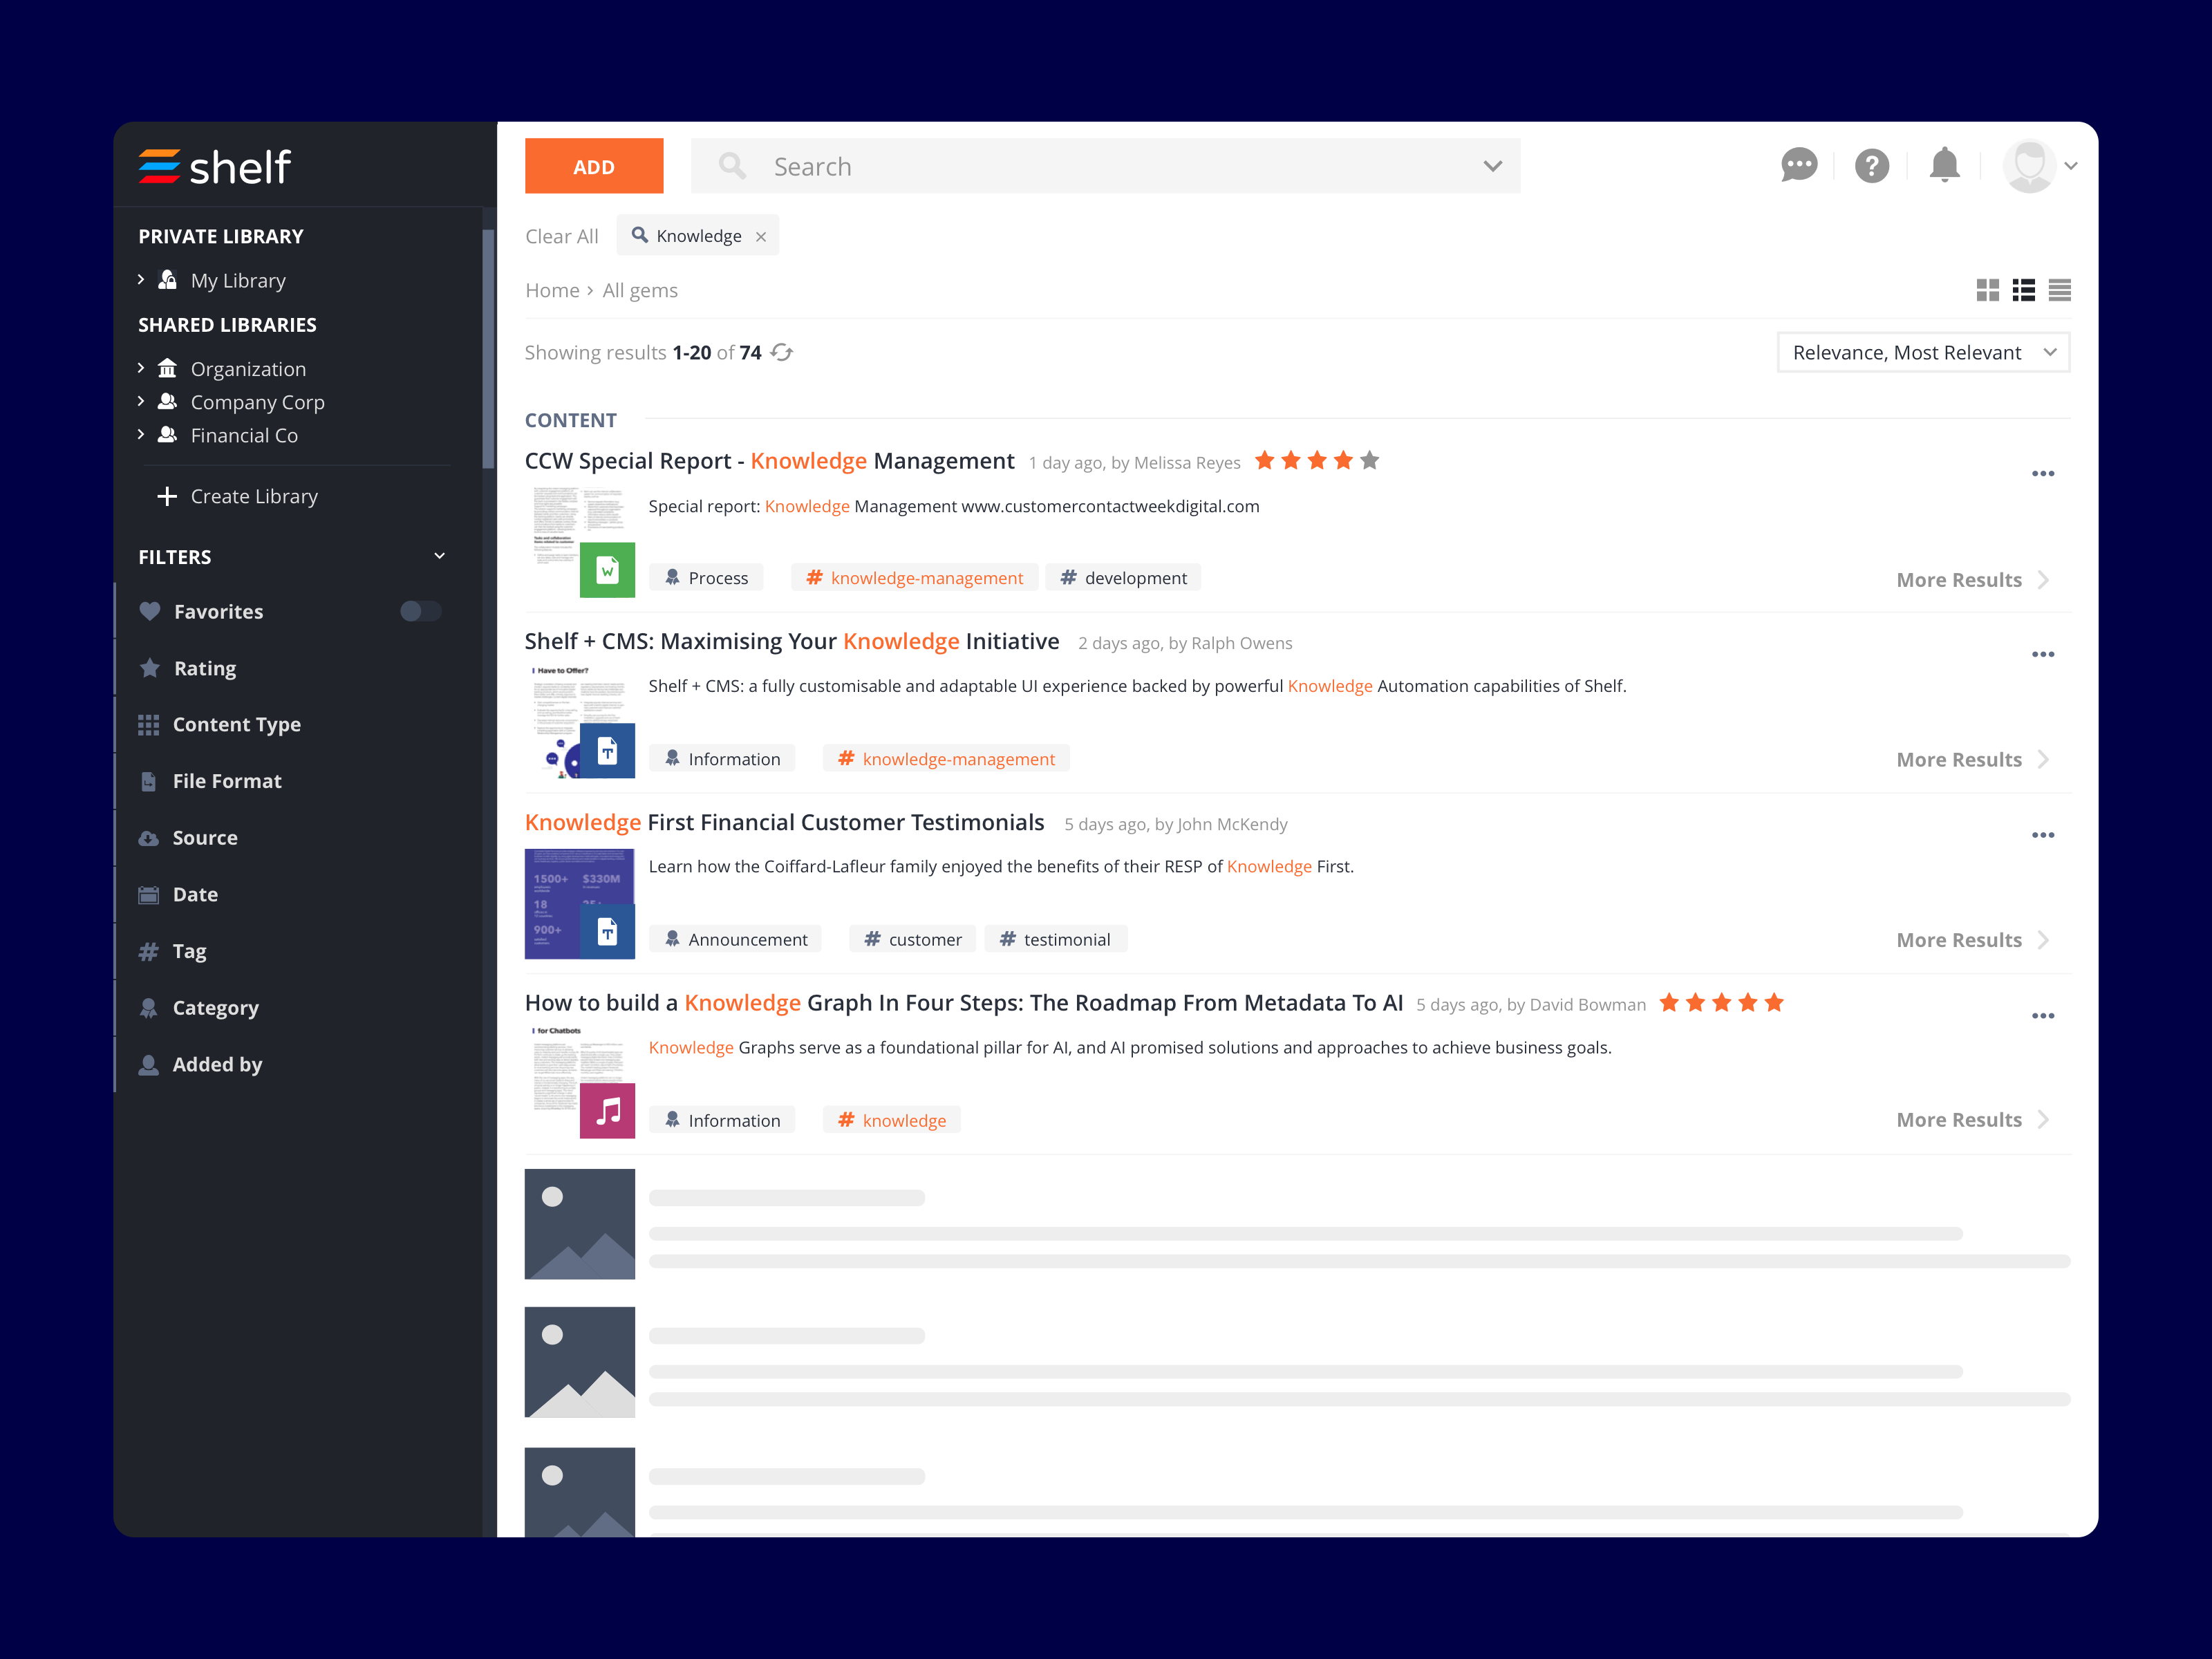Open the Content Type filter
The image size is (2212, 1659).
point(236,724)
